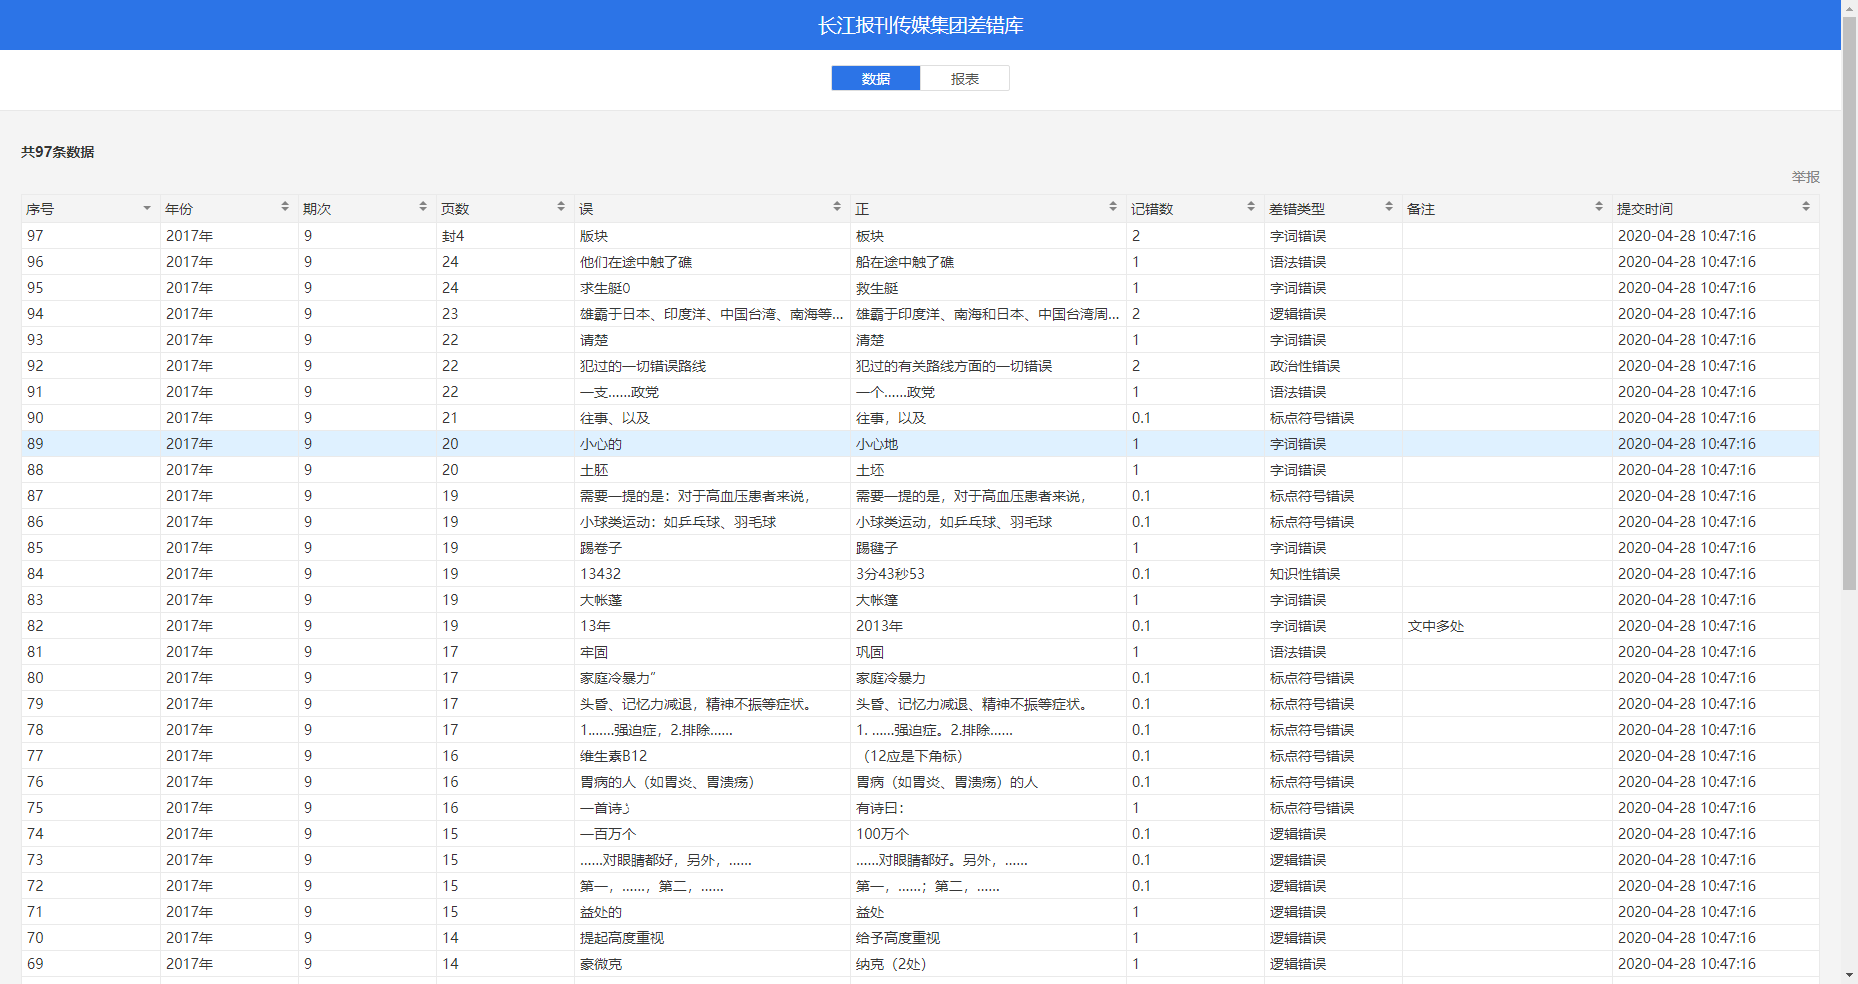Click the 提交时间 column sort icon
Image resolution: width=1858 pixels, height=984 pixels.
[1806, 207]
